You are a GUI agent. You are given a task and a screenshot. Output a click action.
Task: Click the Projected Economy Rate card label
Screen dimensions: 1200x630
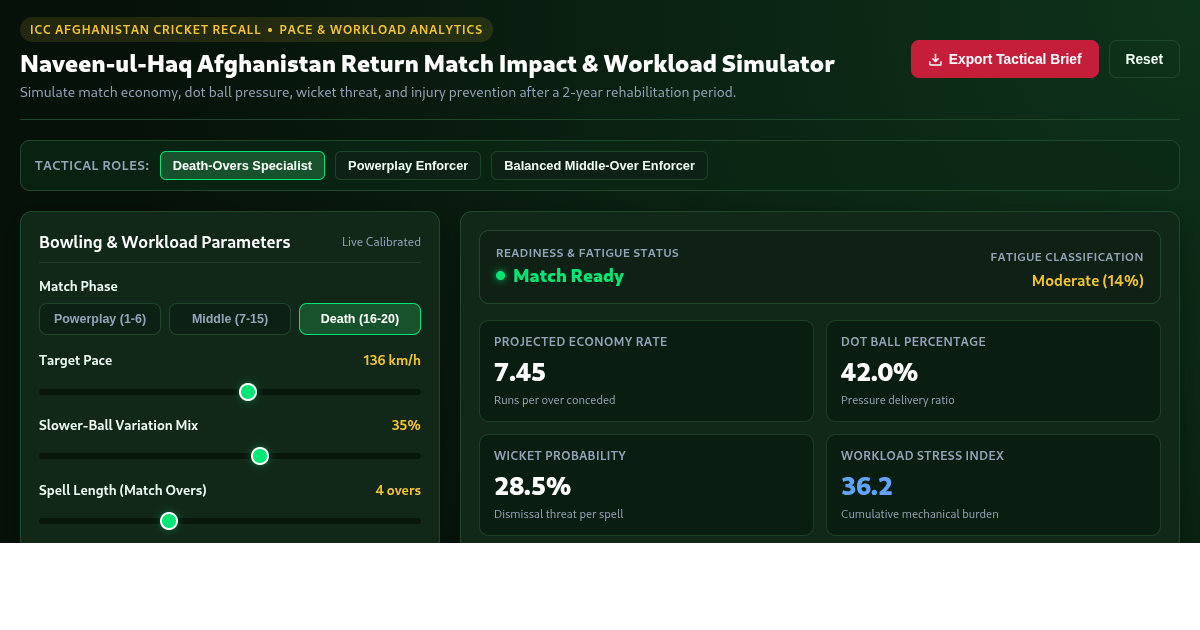(x=580, y=342)
